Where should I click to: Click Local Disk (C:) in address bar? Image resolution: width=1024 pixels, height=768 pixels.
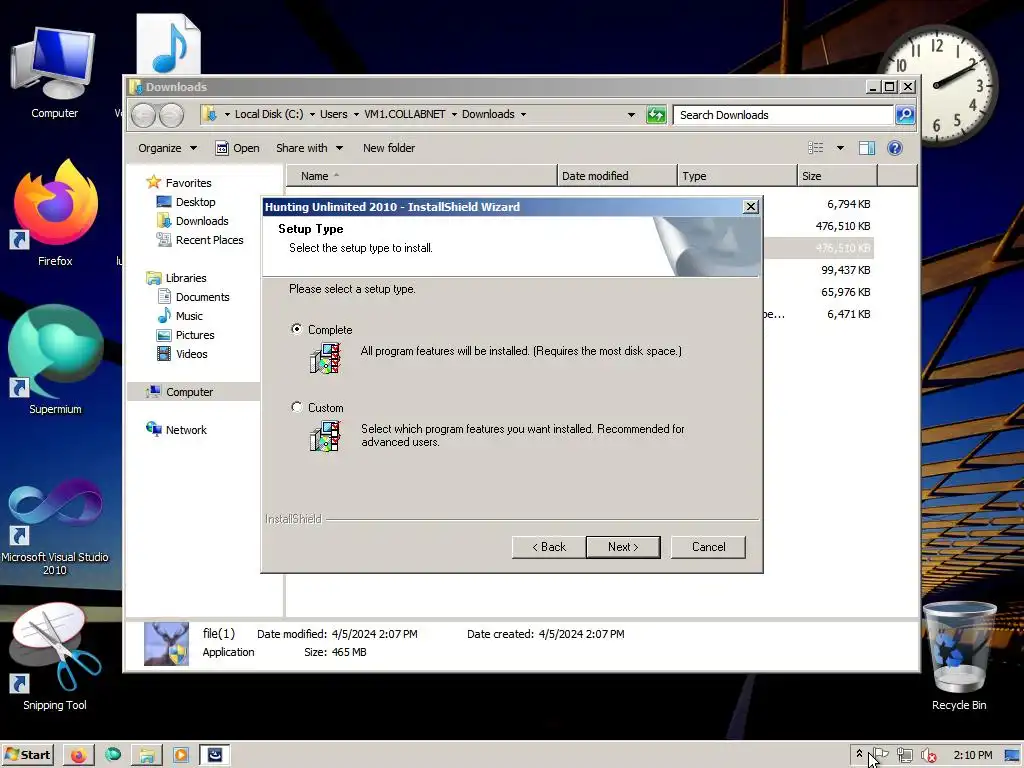coord(268,114)
